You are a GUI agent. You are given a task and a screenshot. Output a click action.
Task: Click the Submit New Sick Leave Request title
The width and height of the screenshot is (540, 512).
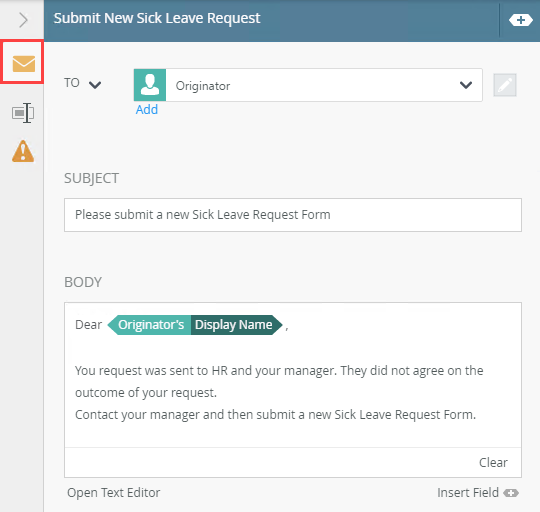click(157, 18)
